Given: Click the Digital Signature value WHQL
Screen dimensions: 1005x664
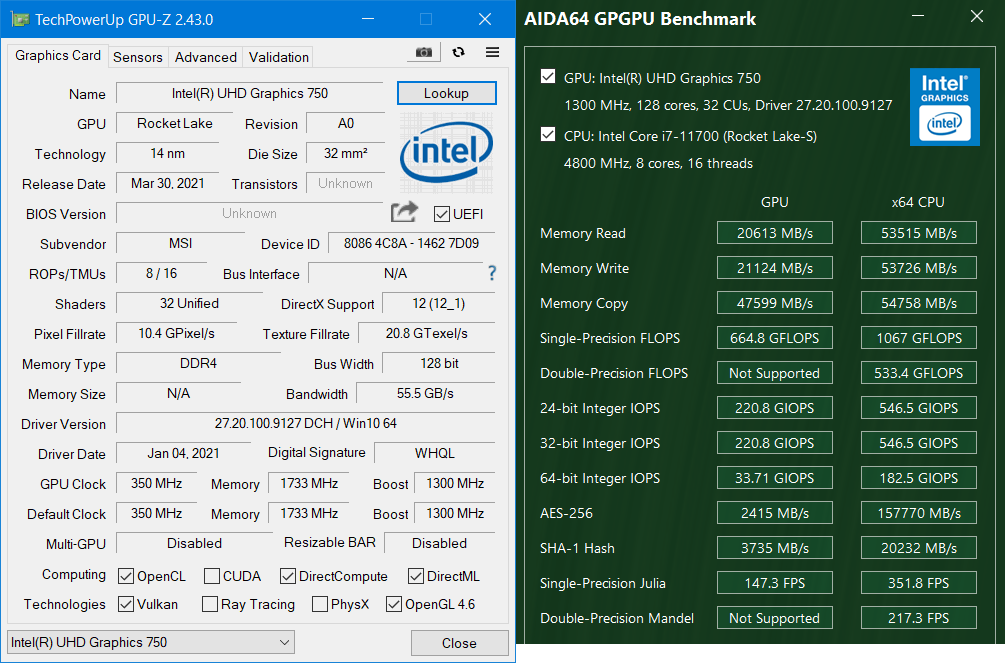Looking at the screenshot, I should pyautogui.click(x=435, y=453).
